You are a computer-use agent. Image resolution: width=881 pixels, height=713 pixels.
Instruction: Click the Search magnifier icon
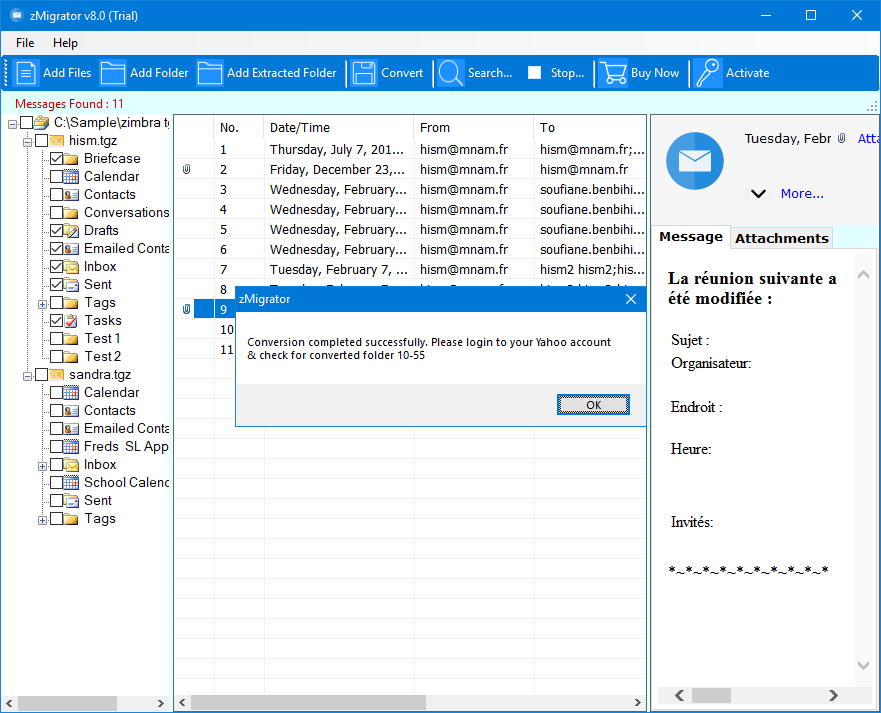[x=451, y=73]
